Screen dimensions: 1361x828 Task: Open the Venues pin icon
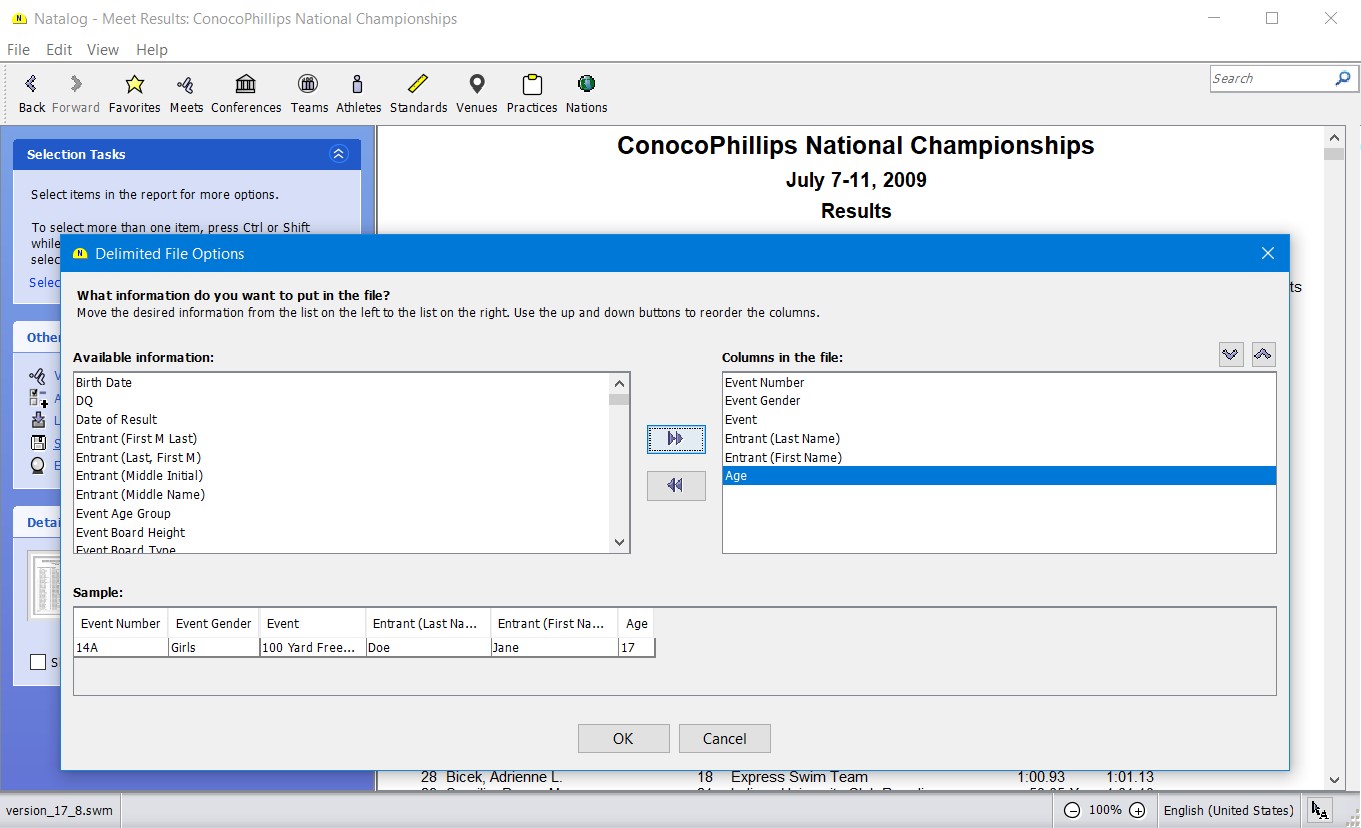pyautogui.click(x=477, y=85)
